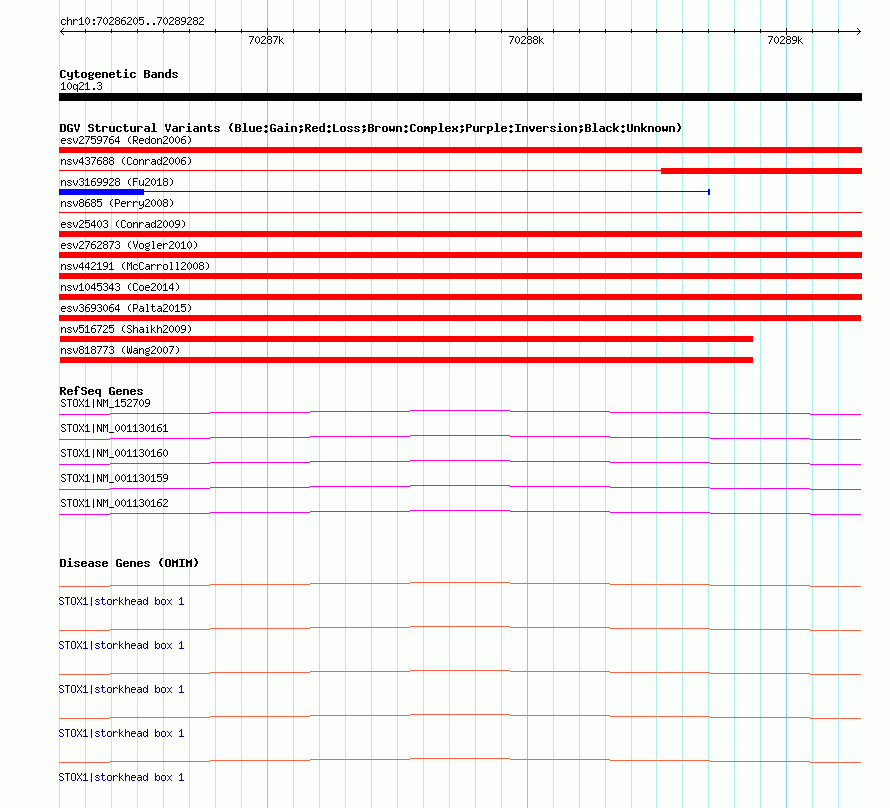Click the chr10:70286205..70289282 coordinate label
The width and height of the screenshot is (890, 808).
pos(132,21)
